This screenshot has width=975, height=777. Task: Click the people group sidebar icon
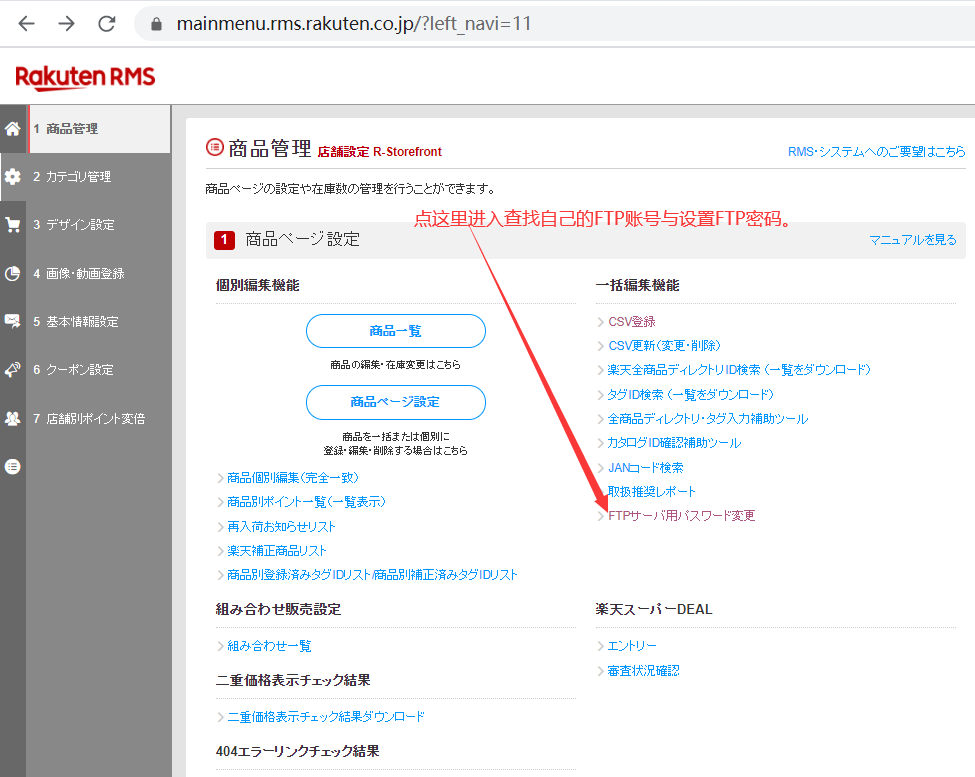(x=12, y=418)
